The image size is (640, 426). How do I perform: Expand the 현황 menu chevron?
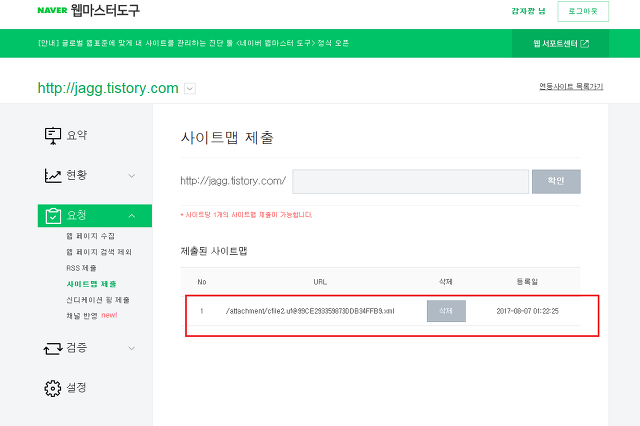(x=131, y=176)
